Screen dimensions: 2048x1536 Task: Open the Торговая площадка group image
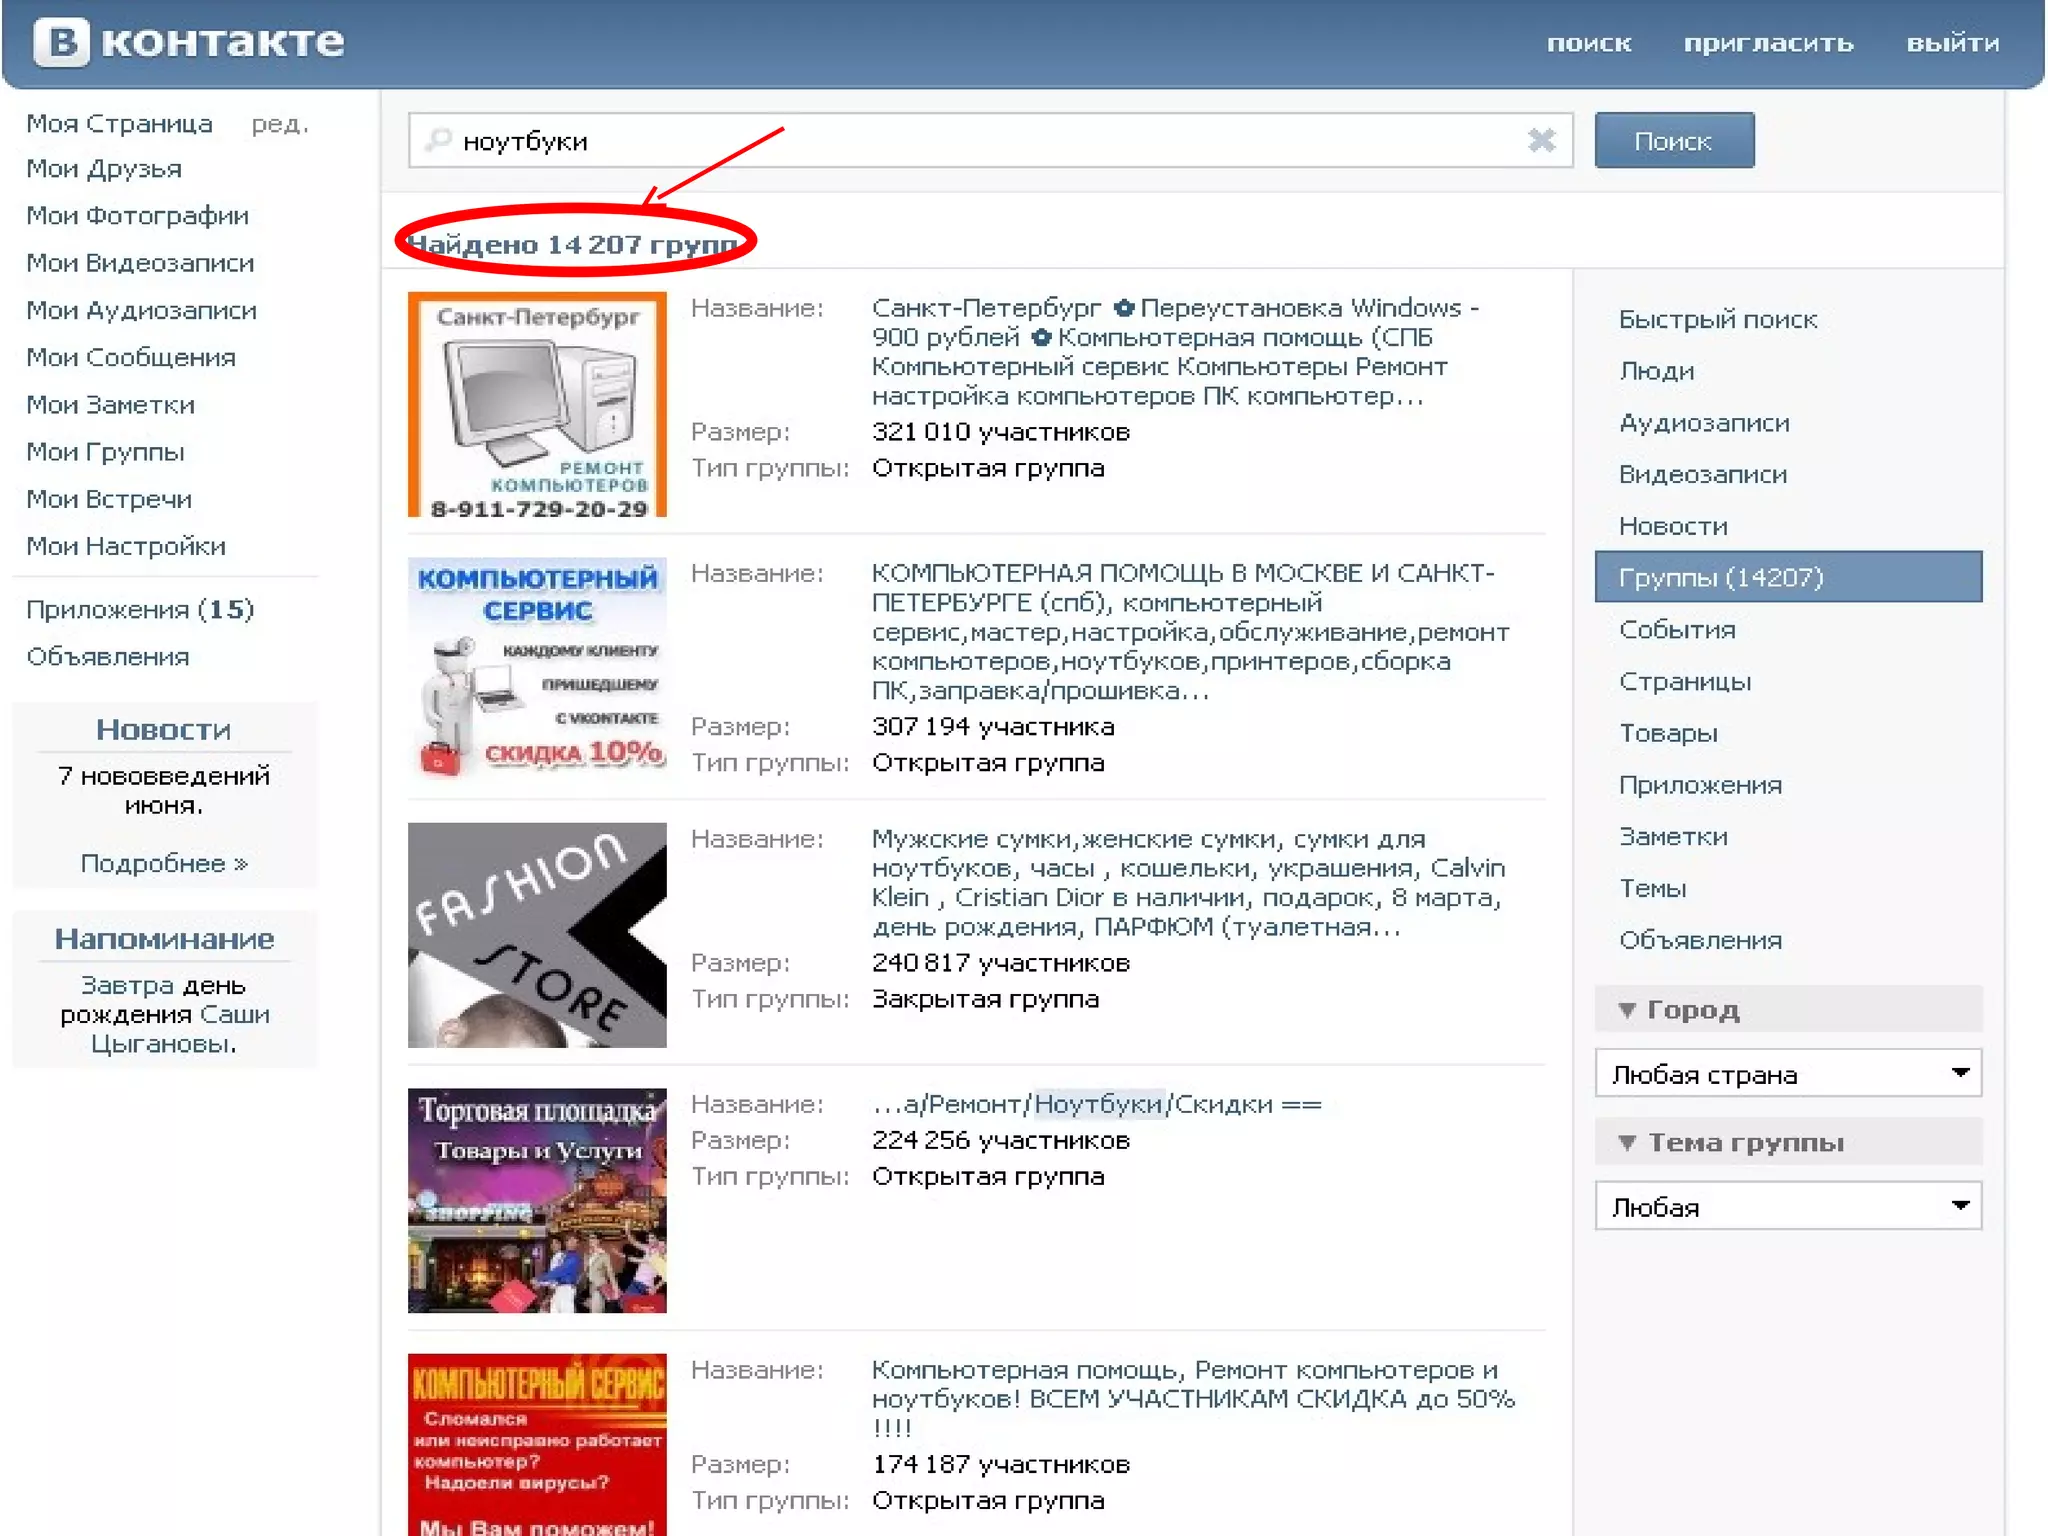pos(537,1200)
